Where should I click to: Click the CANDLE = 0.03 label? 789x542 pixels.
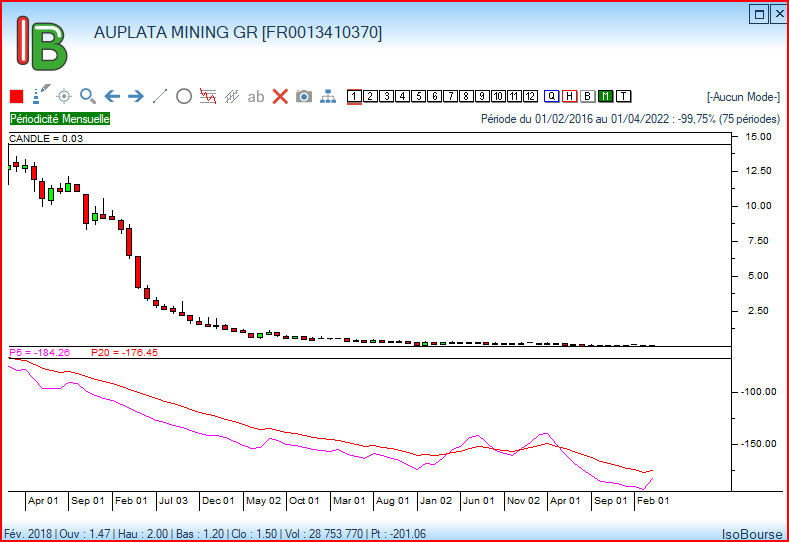click(x=46, y=138)
